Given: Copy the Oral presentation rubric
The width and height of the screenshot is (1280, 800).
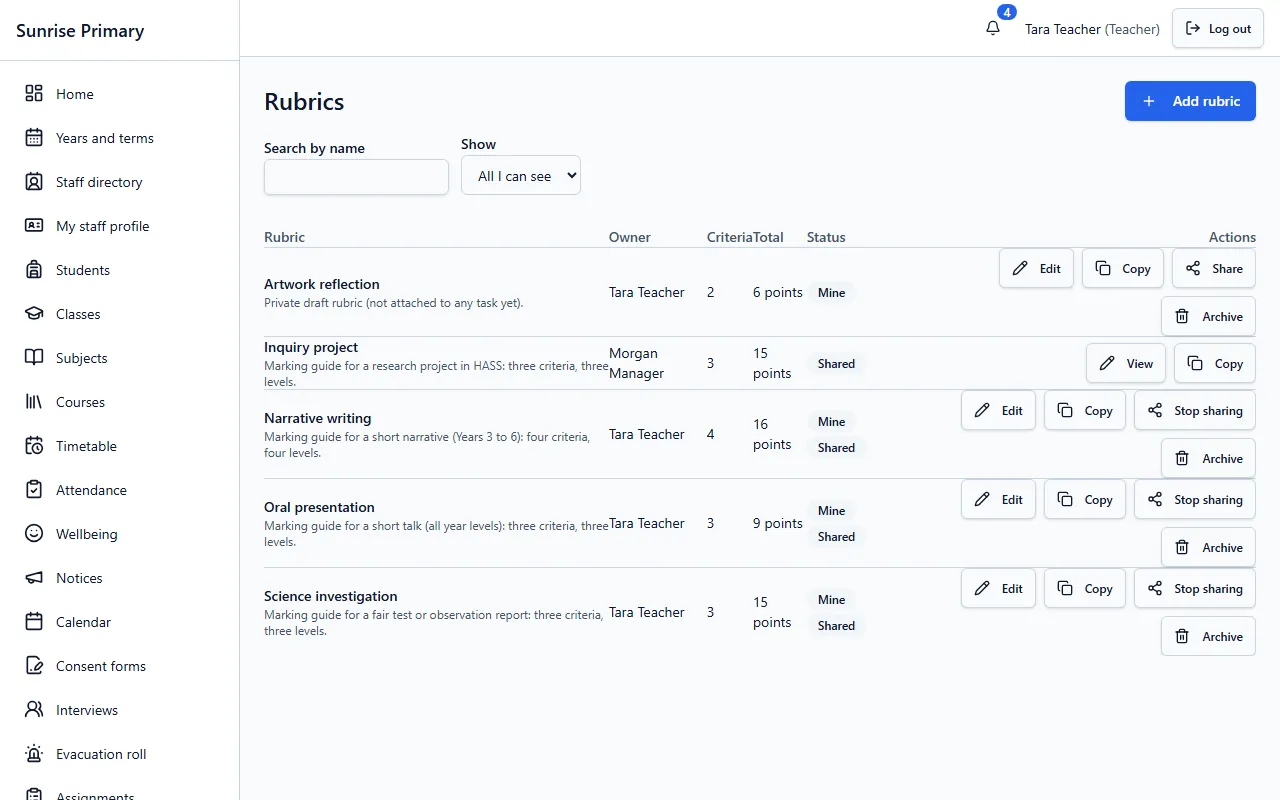Looking at the screenshot, I should pos(1085,499).
